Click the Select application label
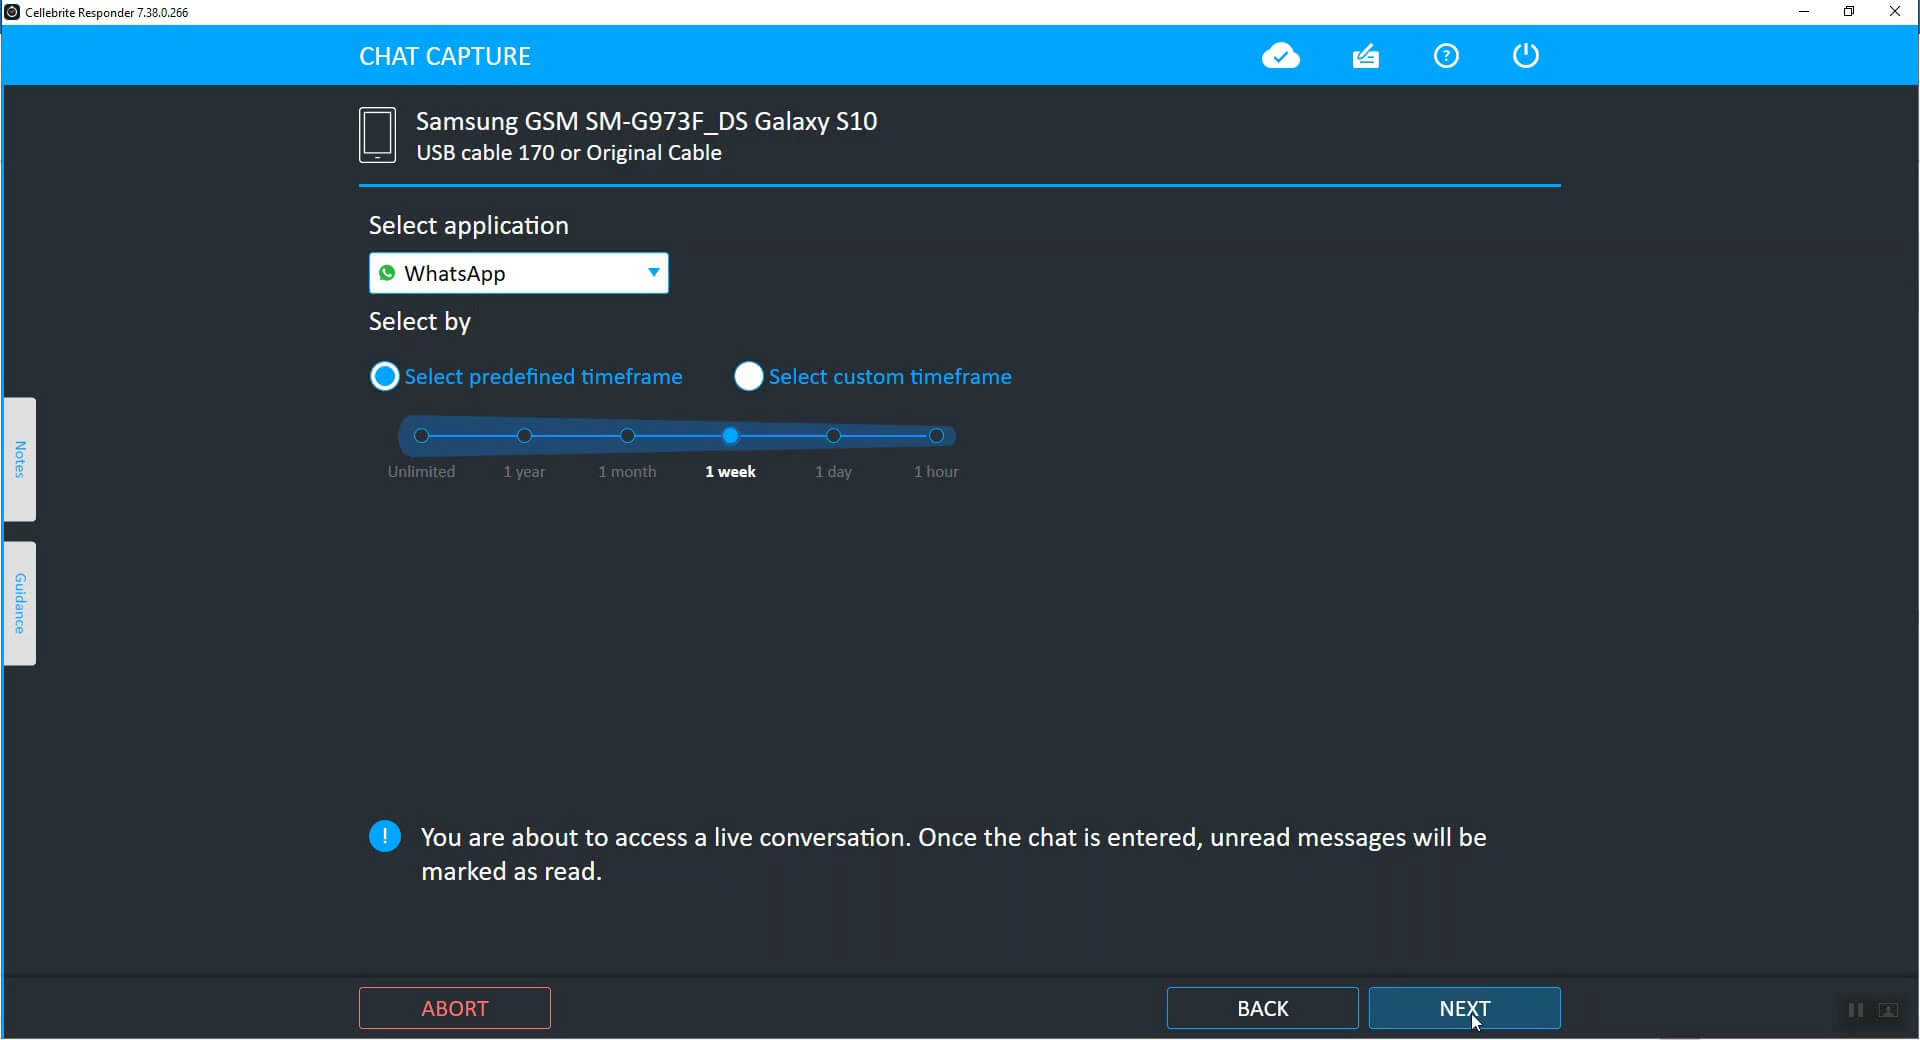This screenshot has height=1040, width=1920. (469, 225)
